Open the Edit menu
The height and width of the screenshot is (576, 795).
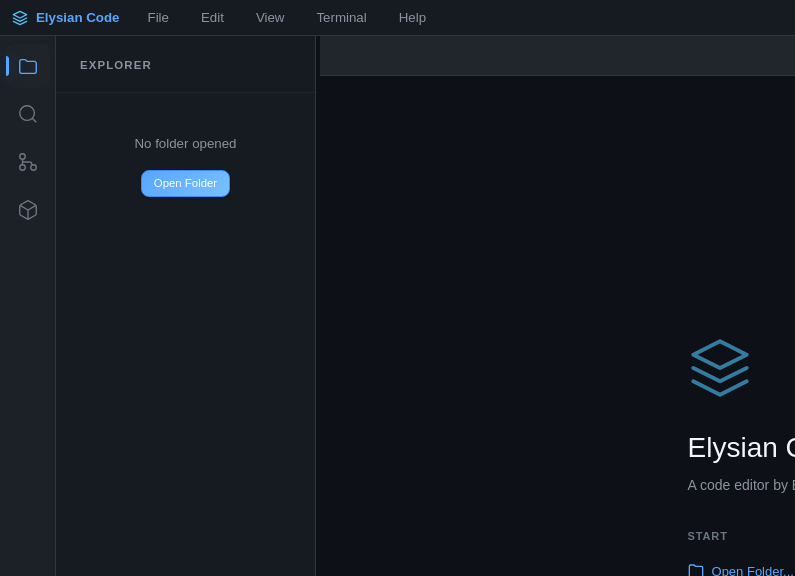pyautogui.click(x=212, y=18)
